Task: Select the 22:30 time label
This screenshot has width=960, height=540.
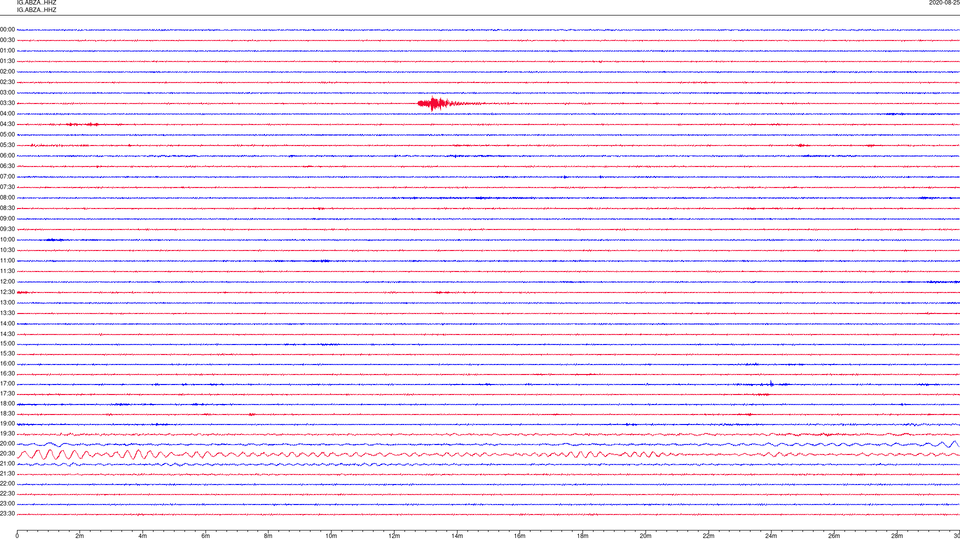Action: point(7,493)
